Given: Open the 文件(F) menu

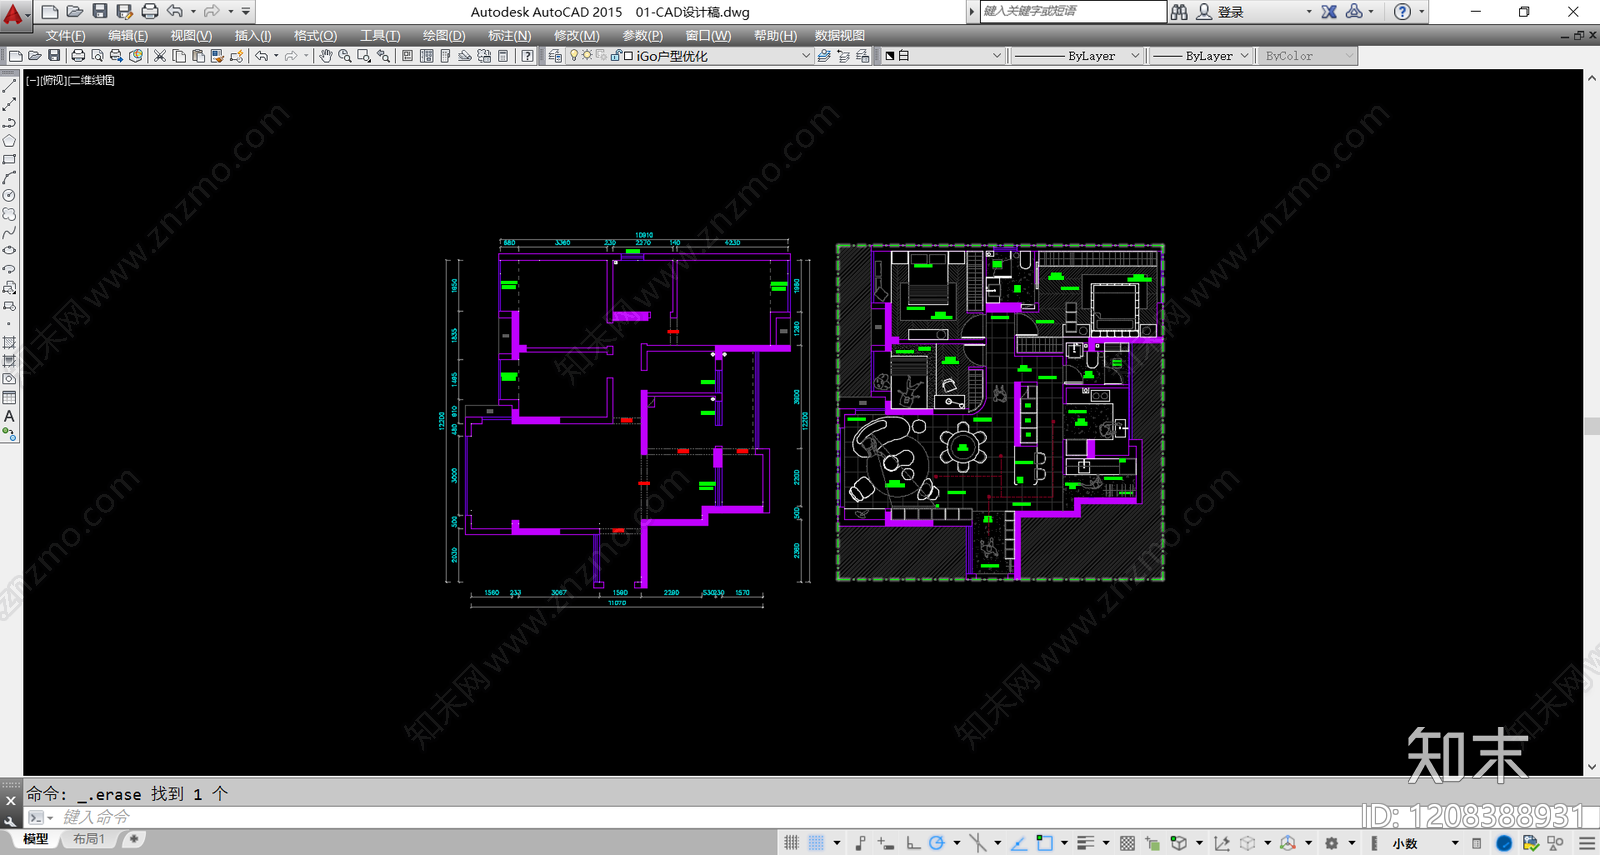Looking at the screenshot, I should pyautogui.click(x=65, y=35).
